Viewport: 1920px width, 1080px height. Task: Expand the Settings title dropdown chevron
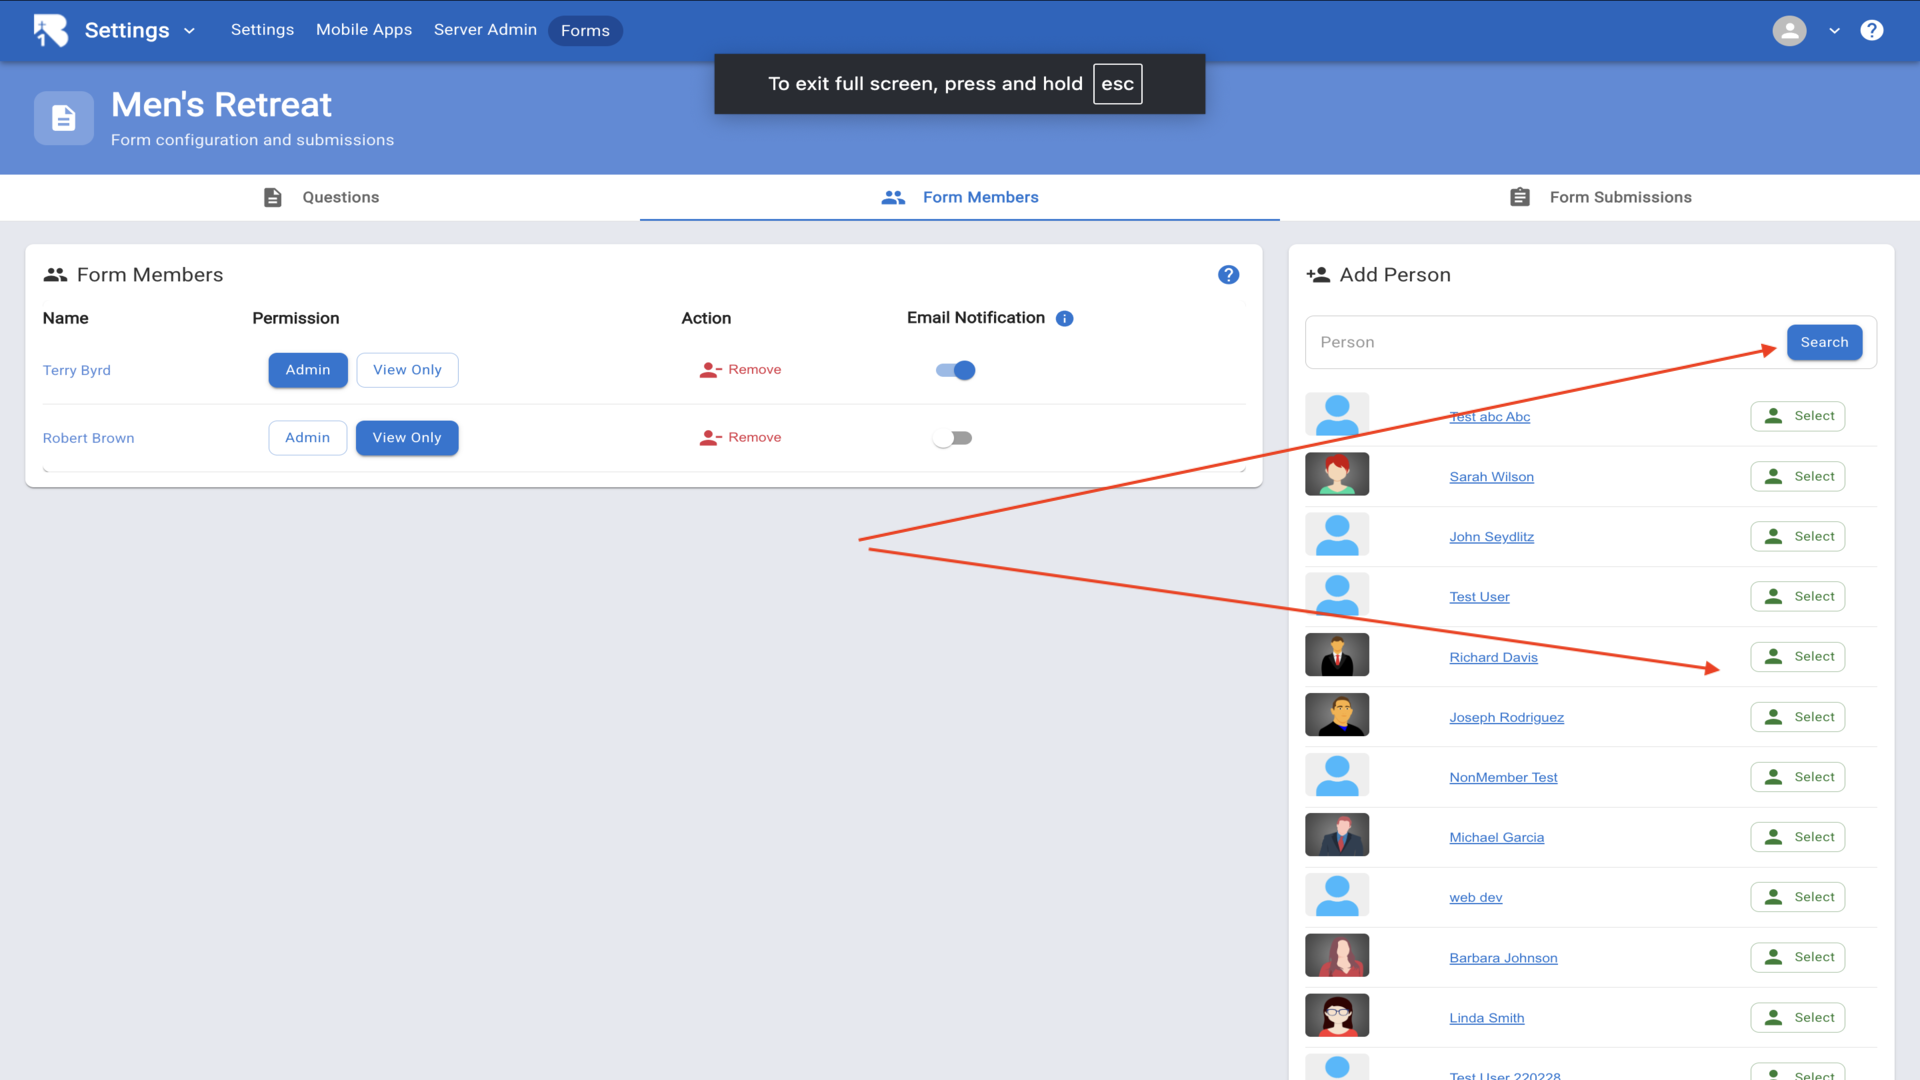(x=189, y=31)
